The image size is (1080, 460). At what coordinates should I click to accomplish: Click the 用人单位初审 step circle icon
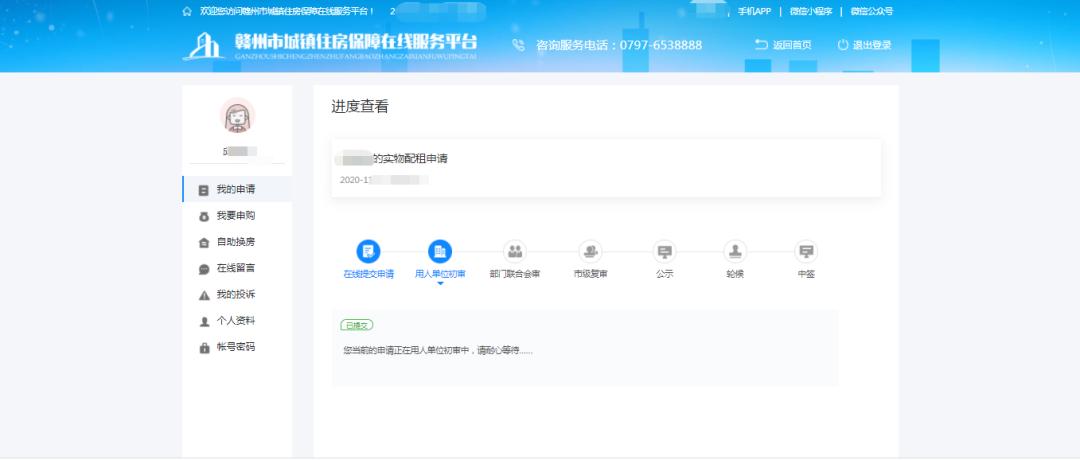[x=440, y=251]
